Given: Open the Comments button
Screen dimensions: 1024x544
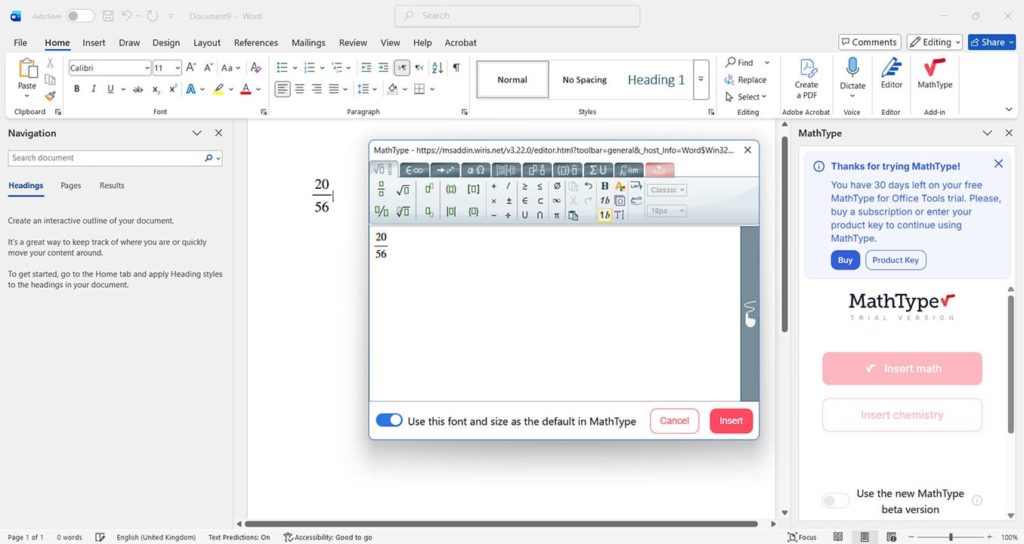Looking at the screenshot, I should (x=869, y=42).
